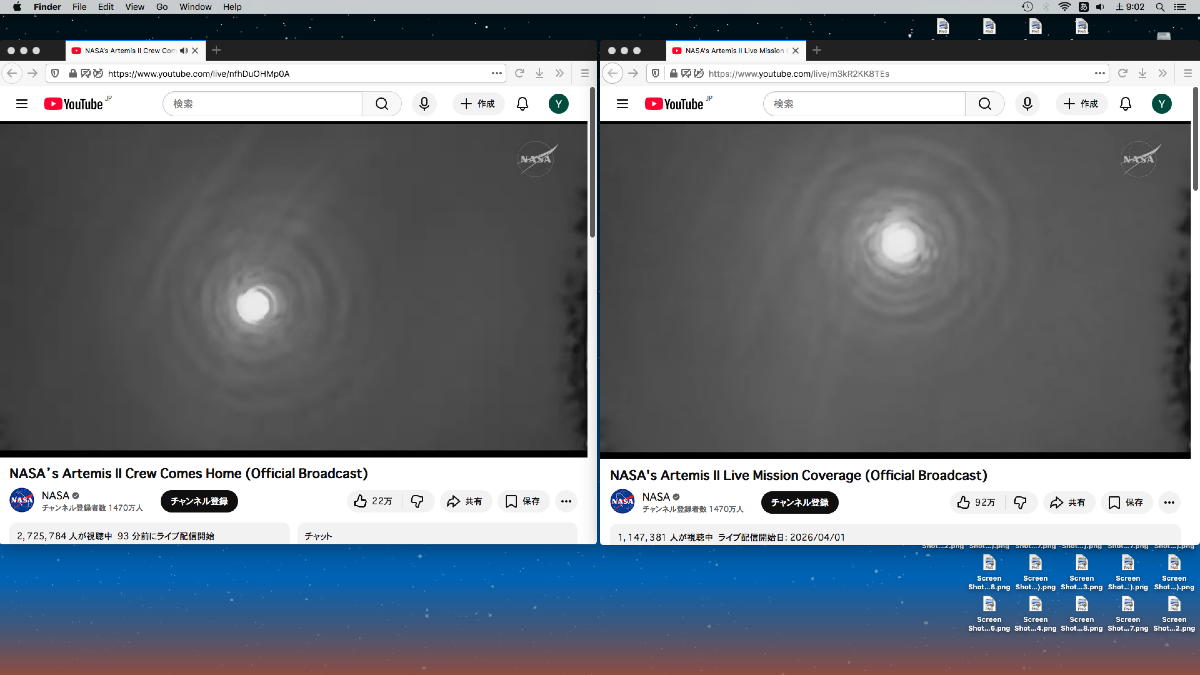The height and width of the screenshot is (675, 1200).
Task: Share Live Mission Coverage video with 共有
Action: pos(1069,502)
